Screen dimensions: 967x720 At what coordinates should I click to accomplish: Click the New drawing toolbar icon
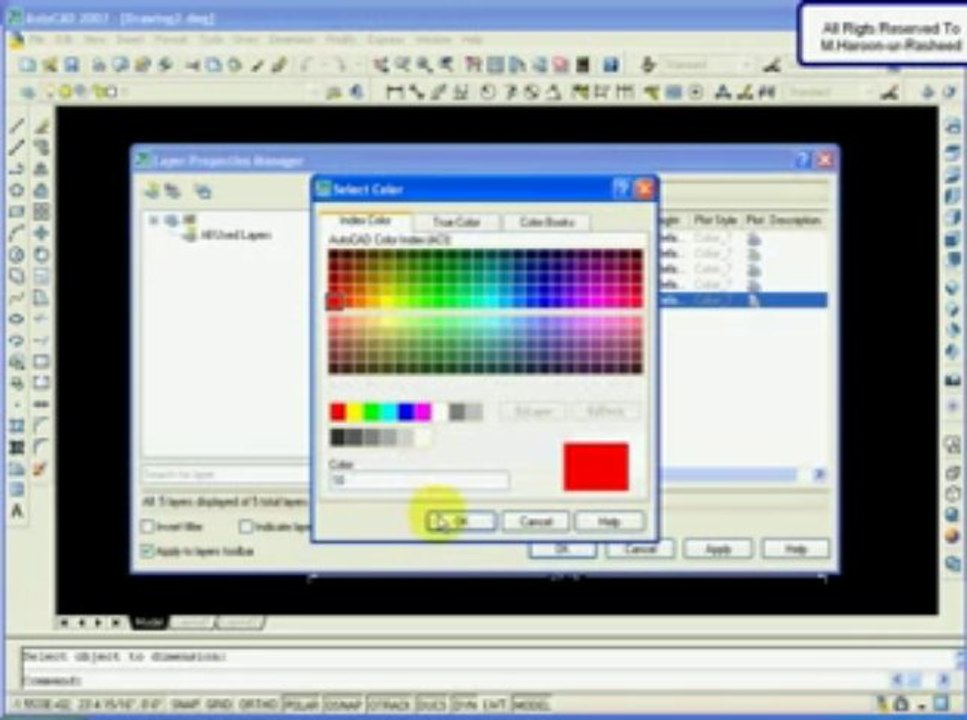[x=27, y=65]
